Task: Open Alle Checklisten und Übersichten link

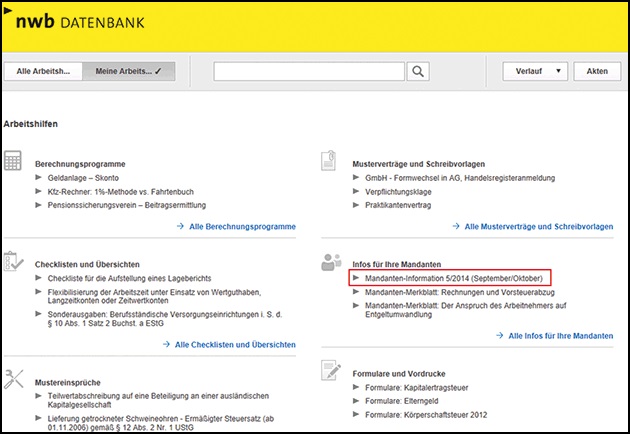Action: [235, 344]
